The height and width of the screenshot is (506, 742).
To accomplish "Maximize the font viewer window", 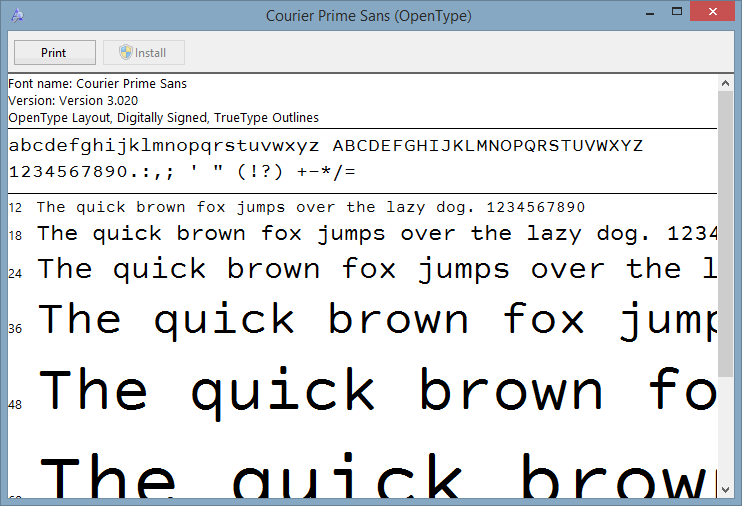I will [677, 12].
